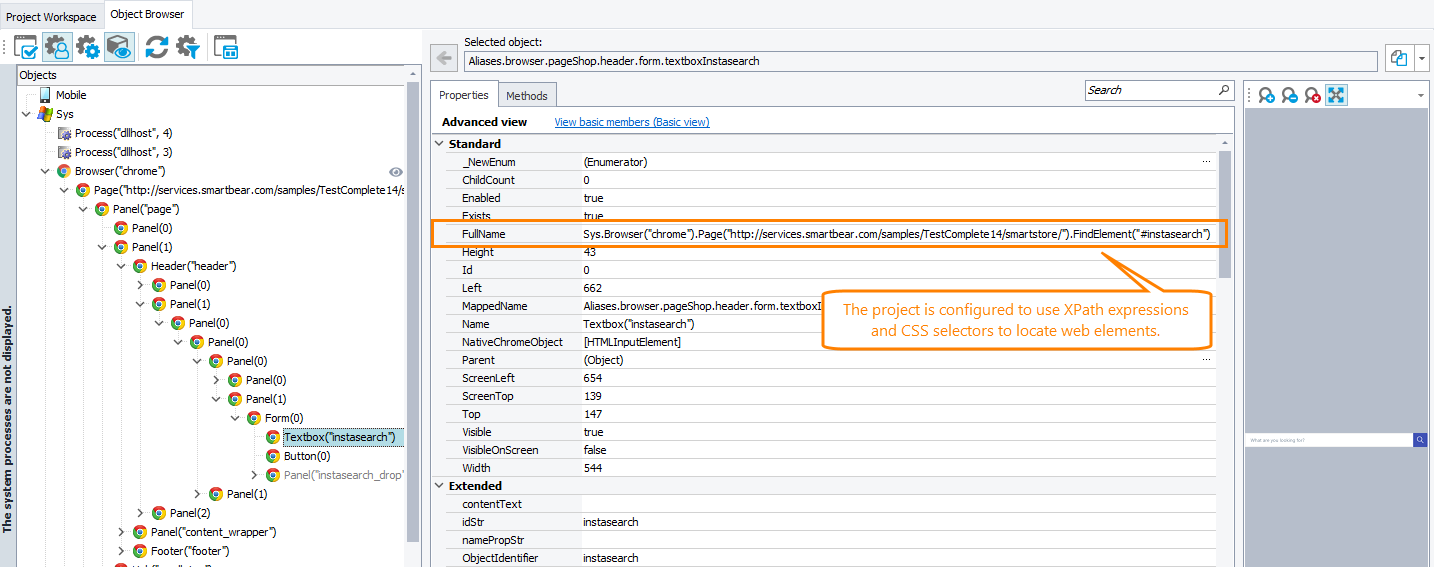This screenshot has height=567, width=1434.
Task: Collapse the Header("header") tree node
Action: [121, 266]
